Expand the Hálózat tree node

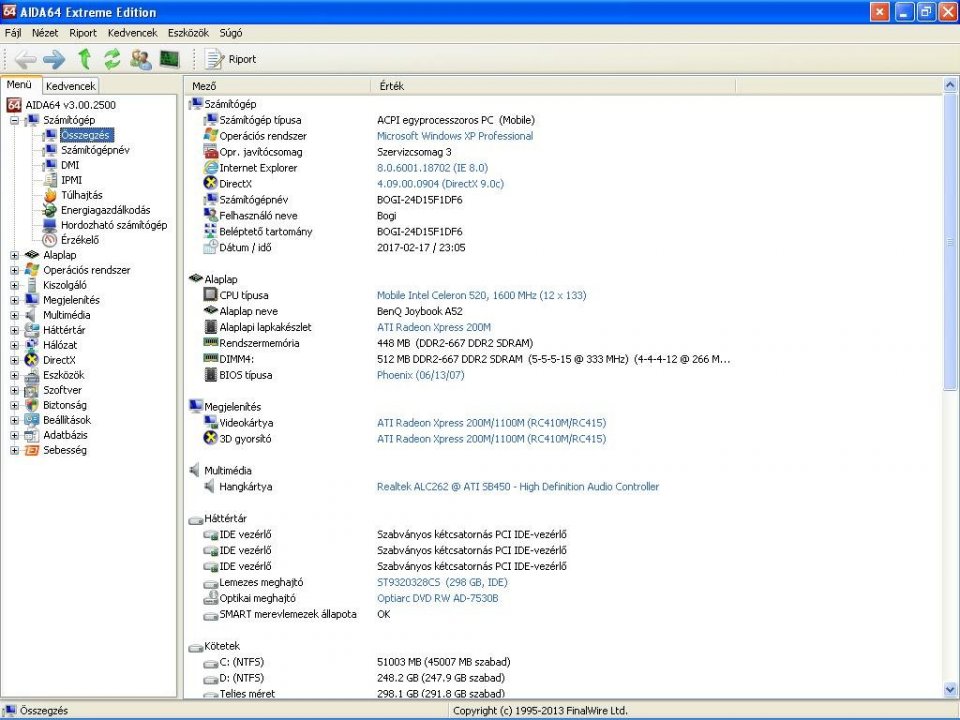pyautogui.click(x=15, y=345)
